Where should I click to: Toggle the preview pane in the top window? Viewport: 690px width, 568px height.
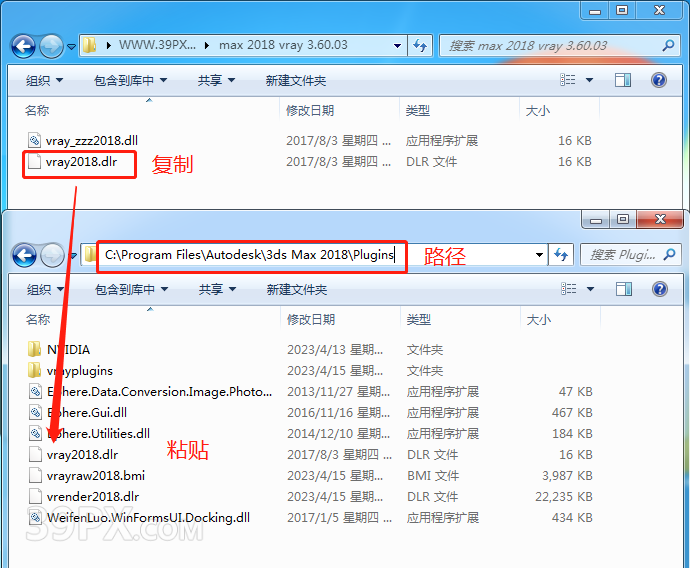pos(623,80)
